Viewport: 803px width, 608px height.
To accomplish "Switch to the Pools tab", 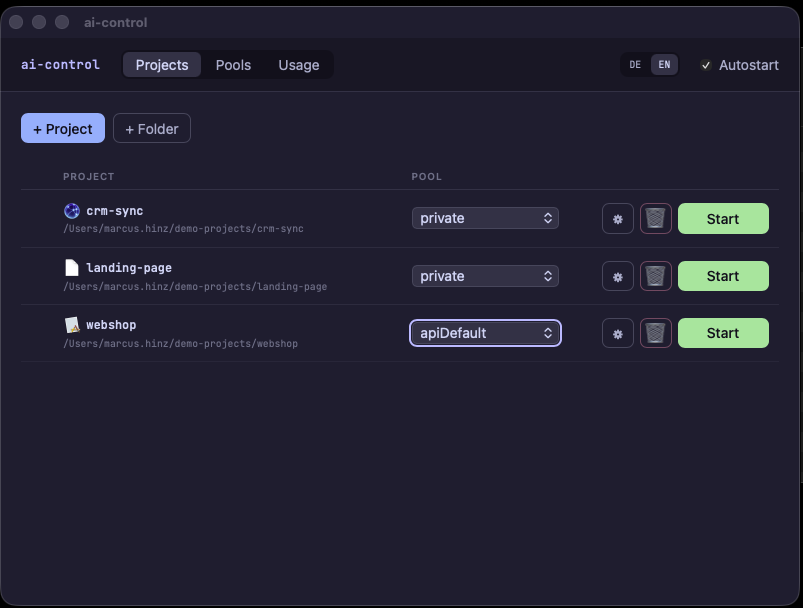I will coord(233,65).
